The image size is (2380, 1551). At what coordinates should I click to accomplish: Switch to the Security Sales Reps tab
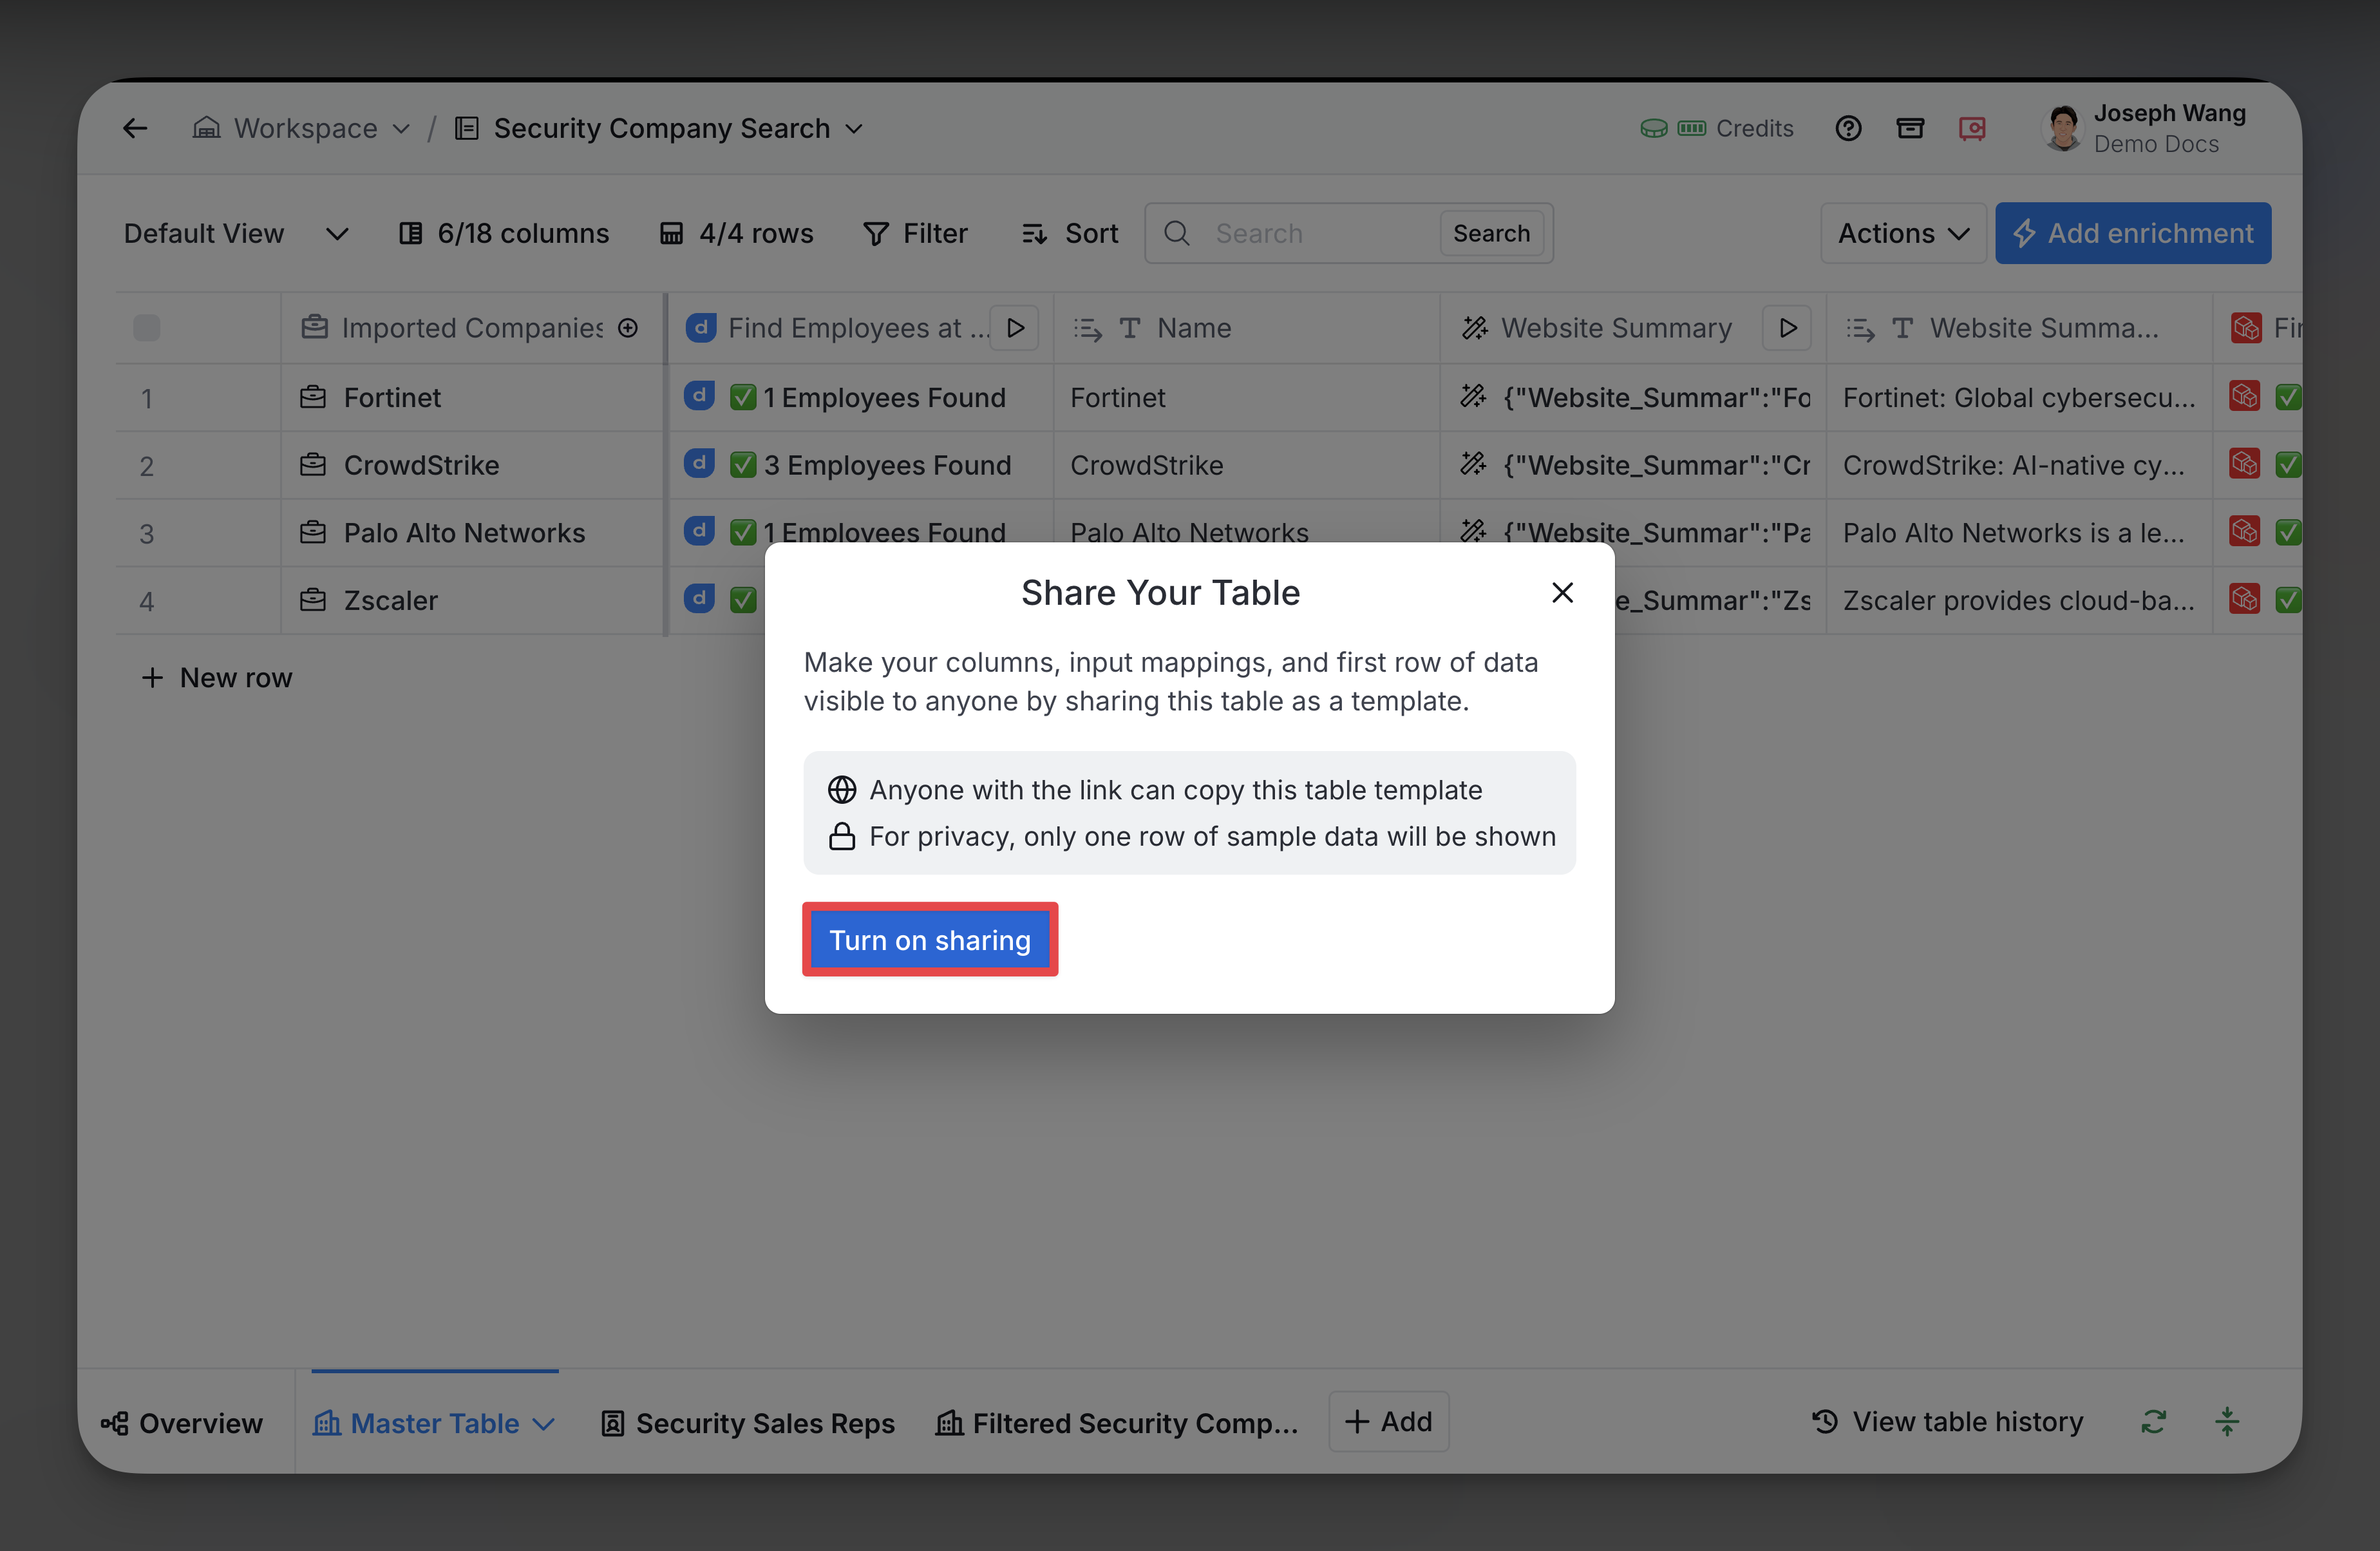click(x=748, y=1422)
